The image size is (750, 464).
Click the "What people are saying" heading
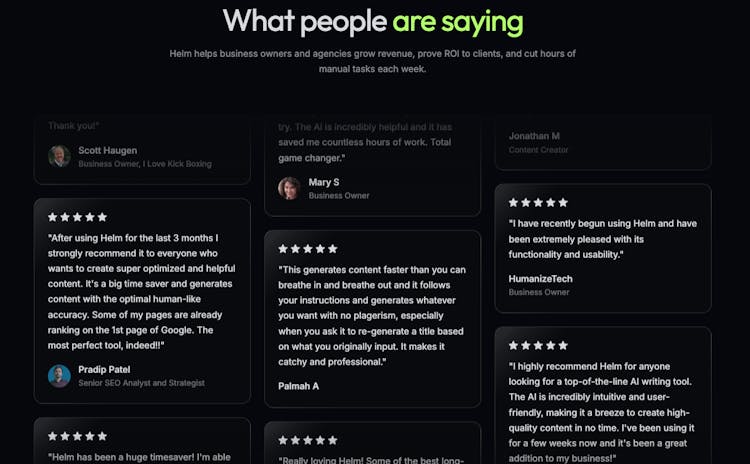[373, 21]
